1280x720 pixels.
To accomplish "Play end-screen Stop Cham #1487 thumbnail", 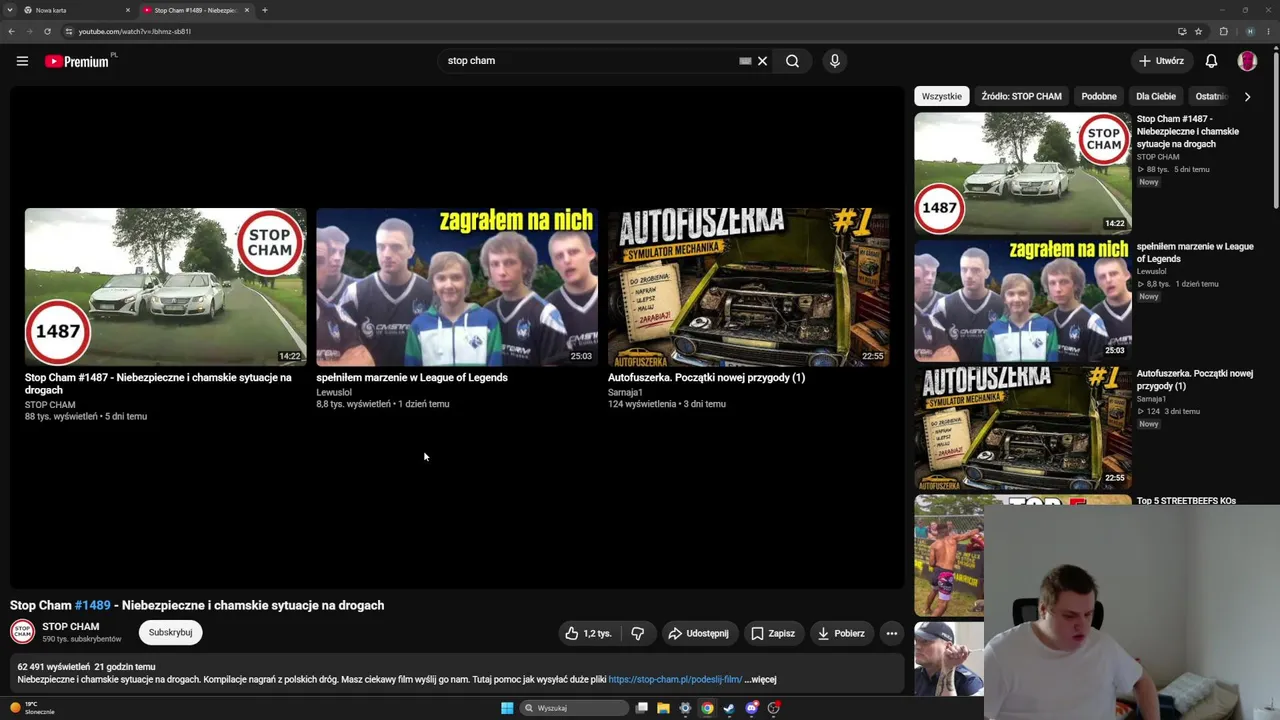I will (166, 287).
